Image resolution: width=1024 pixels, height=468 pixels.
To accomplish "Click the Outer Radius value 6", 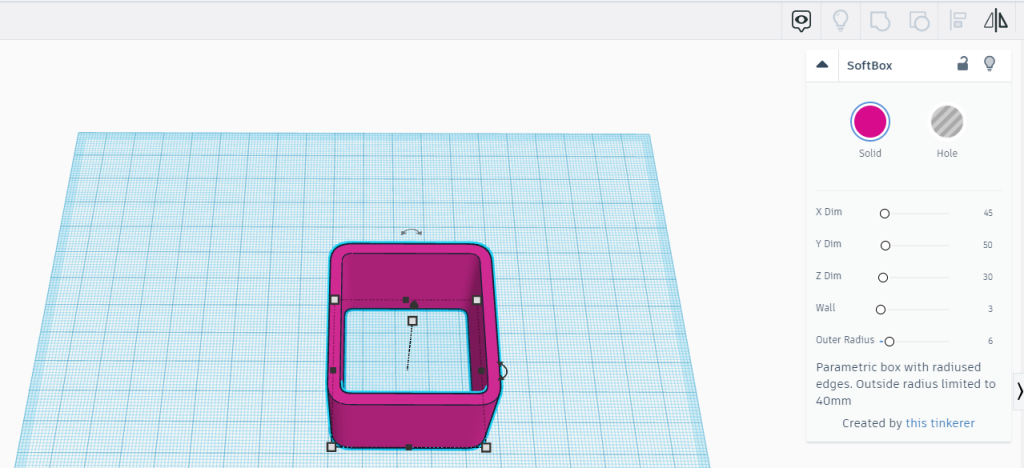I will [x=990, y=341].
